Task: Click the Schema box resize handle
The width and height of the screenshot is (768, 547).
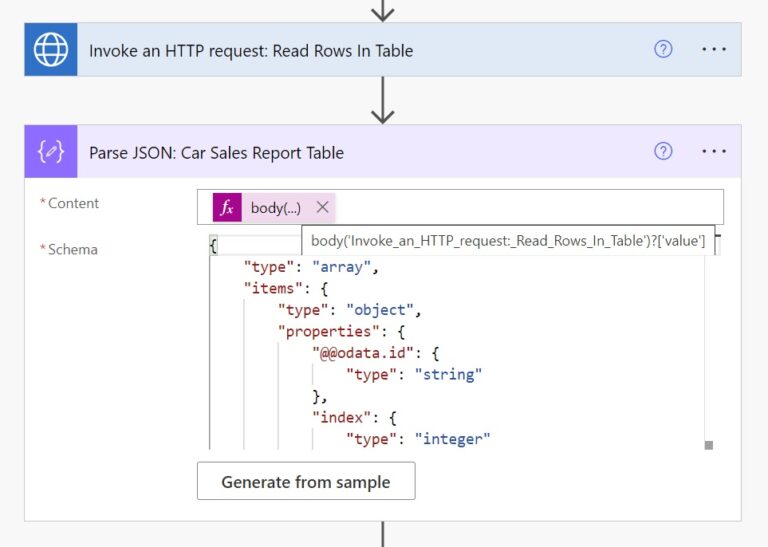Action: (709, 445)
